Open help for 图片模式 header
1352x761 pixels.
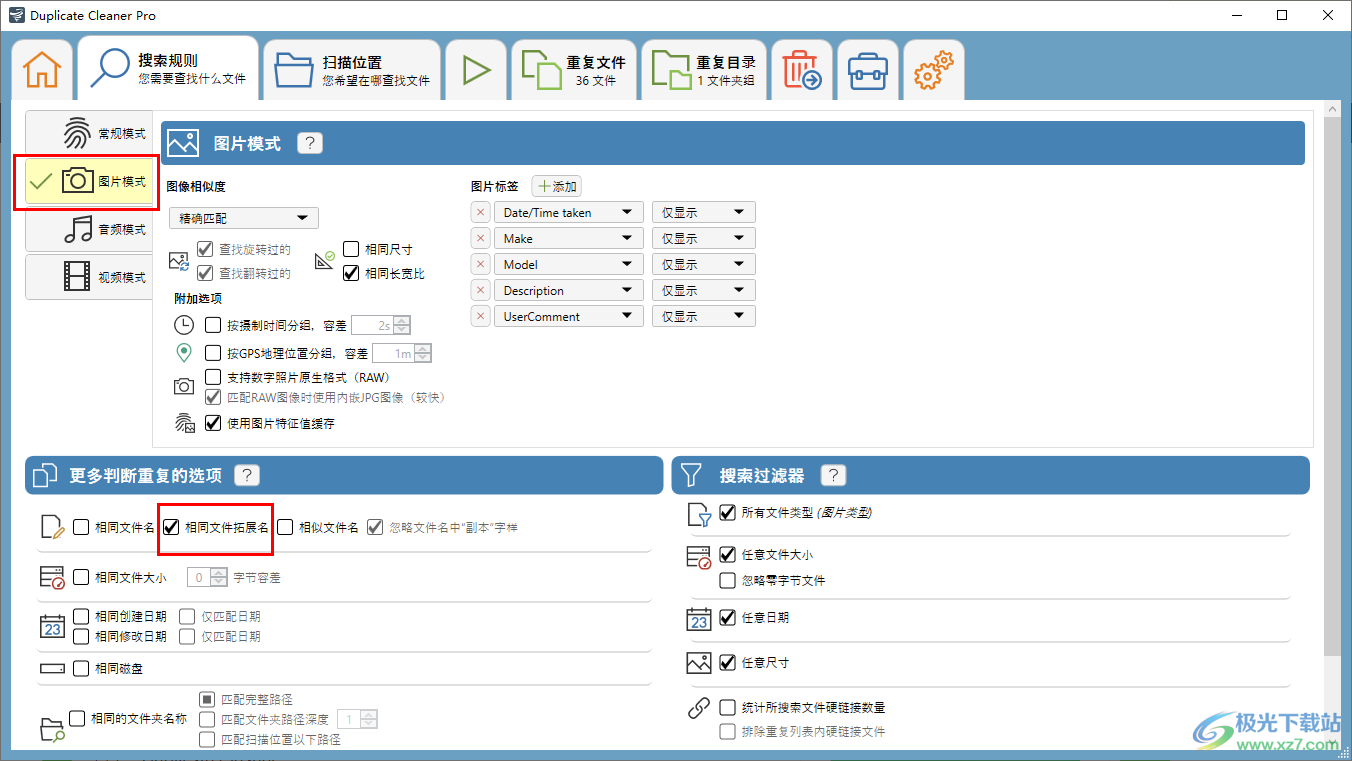coord(310,143)
